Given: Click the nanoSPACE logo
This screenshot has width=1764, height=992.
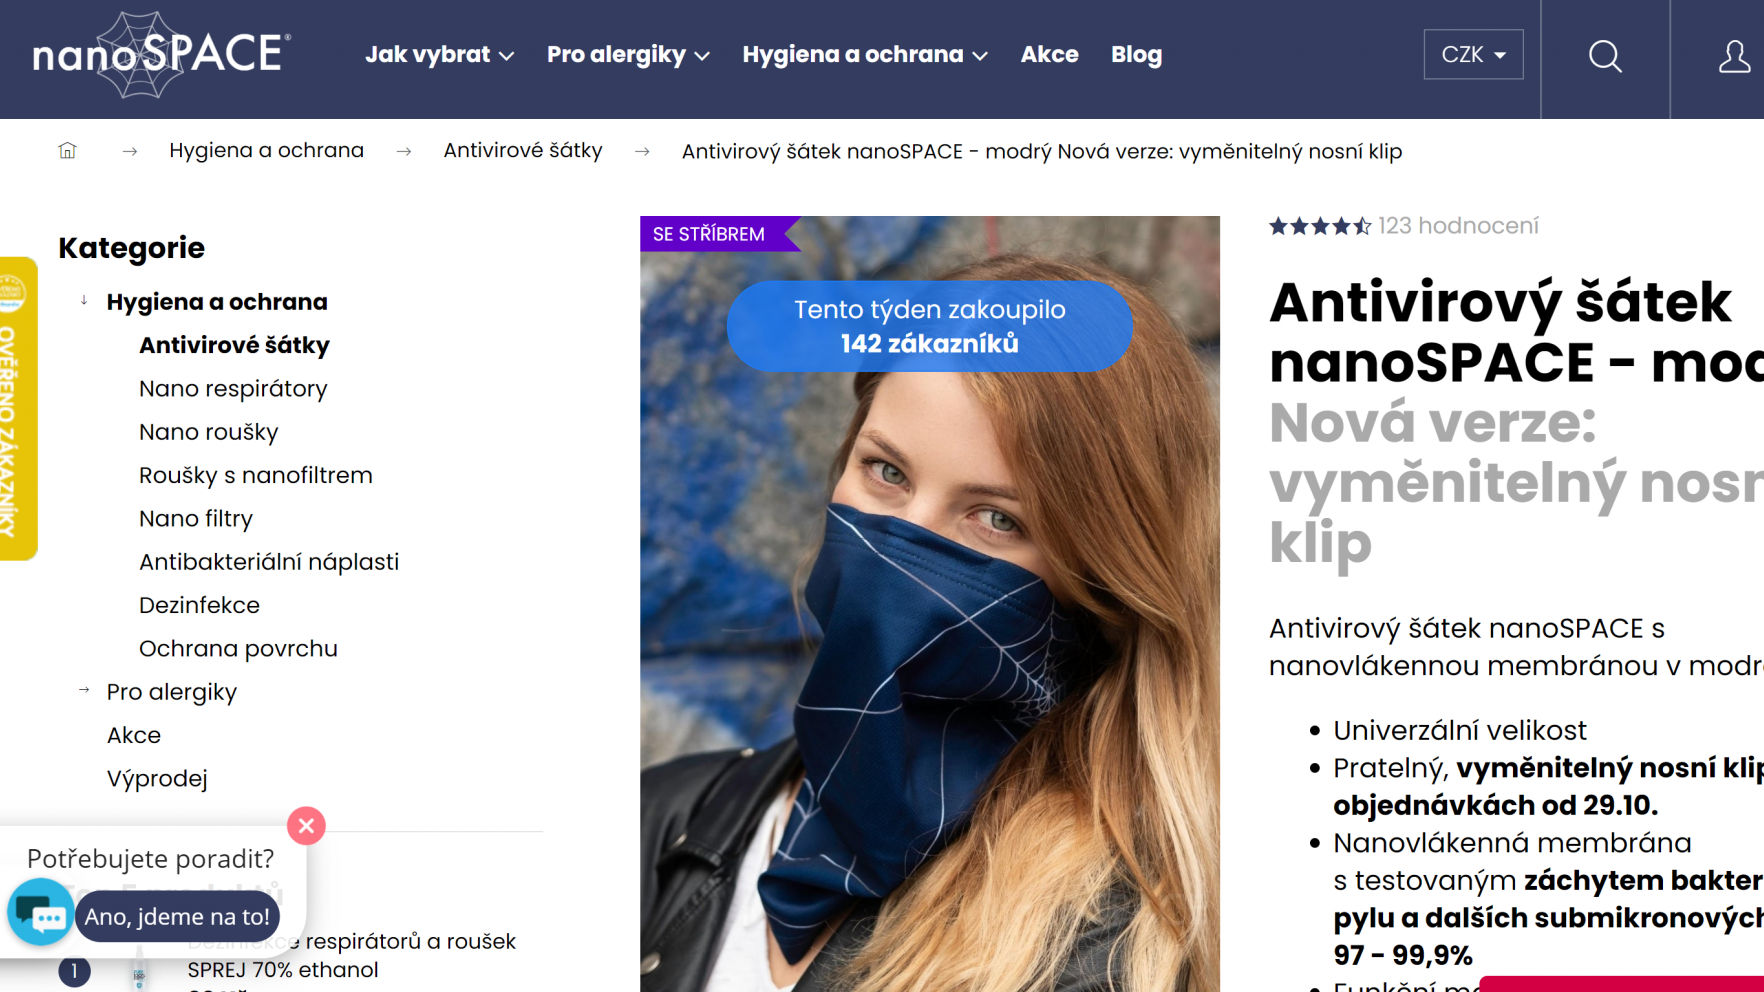Looking at the screenshot, I should click(x=161, y=55).
